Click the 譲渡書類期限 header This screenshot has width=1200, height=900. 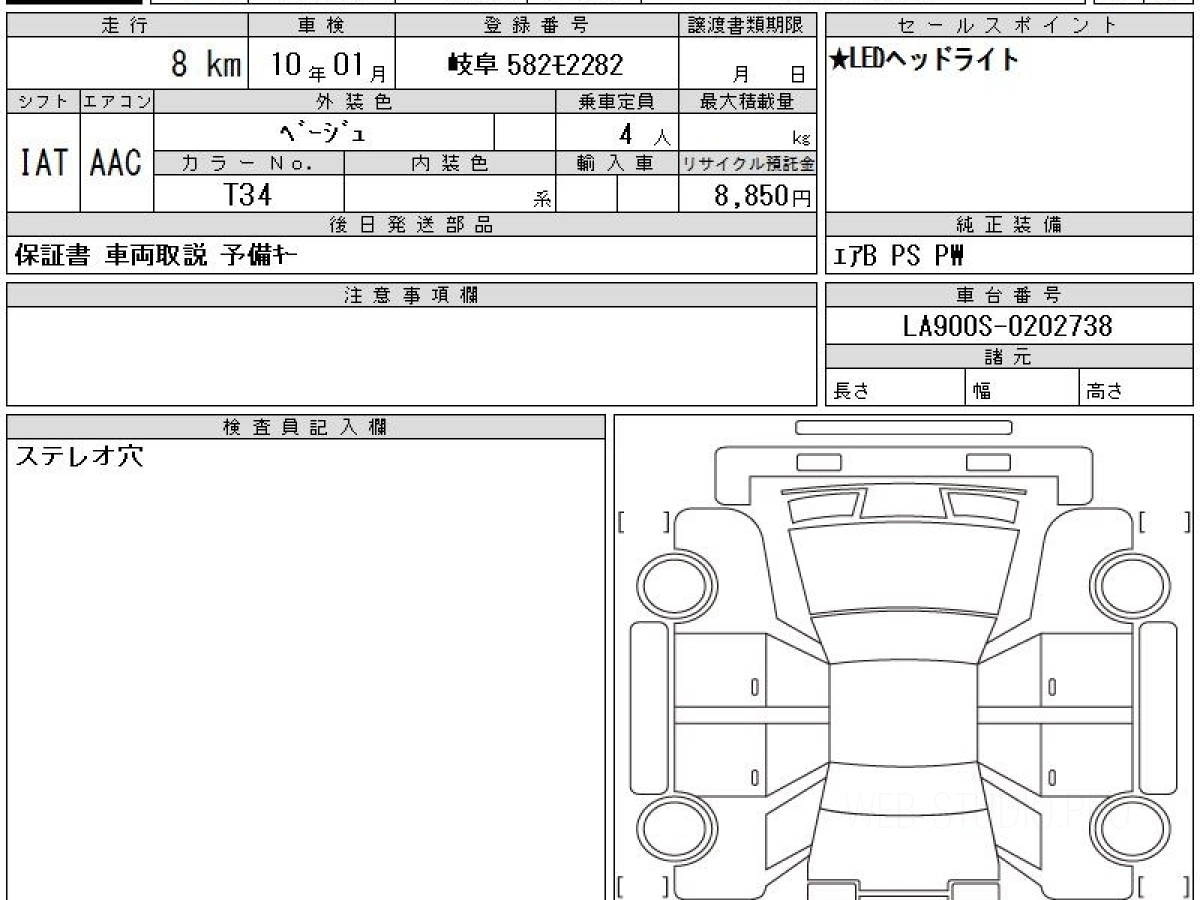tap(747, 26)
